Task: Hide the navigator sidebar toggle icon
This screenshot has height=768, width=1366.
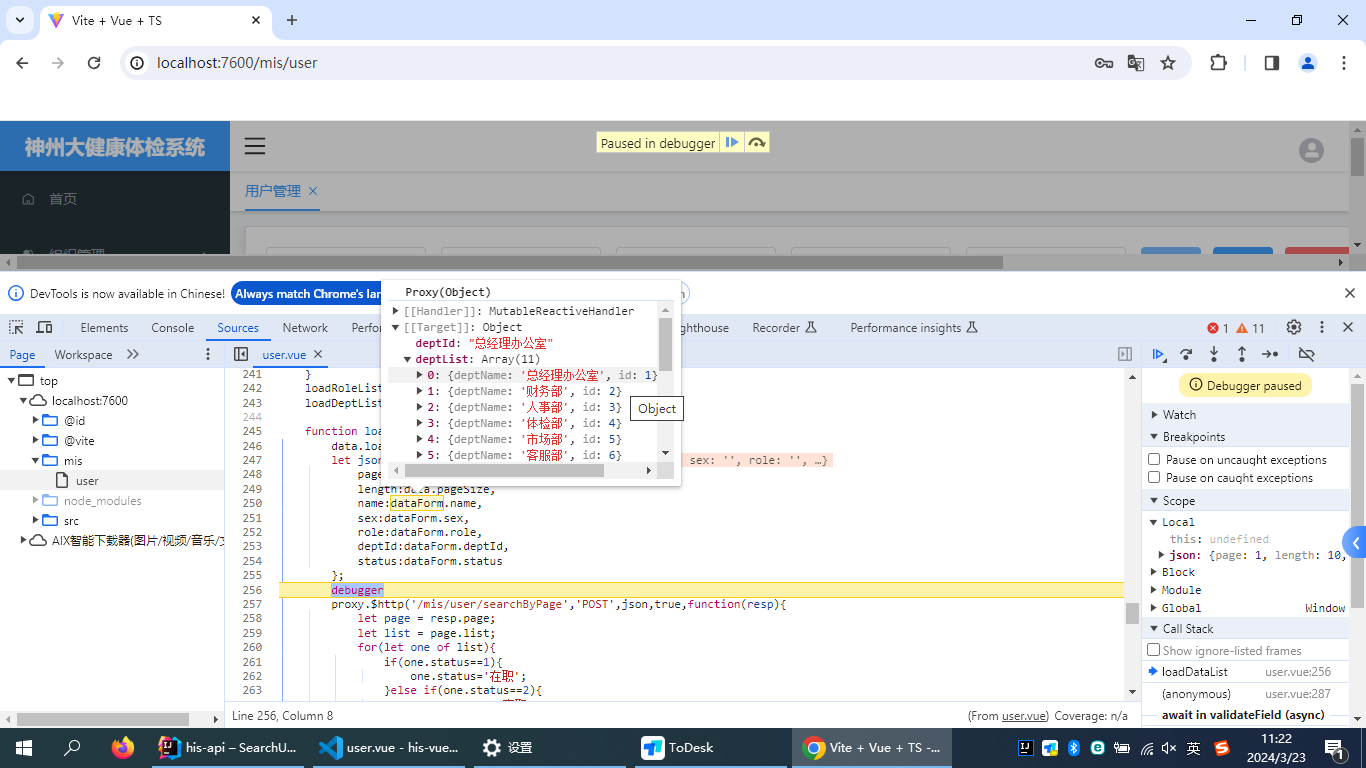Action: click(241, 354)
